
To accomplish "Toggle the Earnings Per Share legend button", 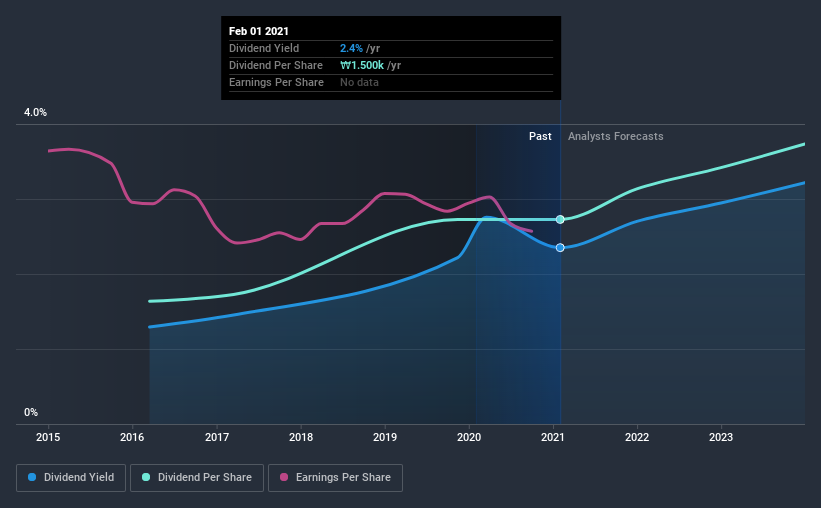I will (335, 478).
